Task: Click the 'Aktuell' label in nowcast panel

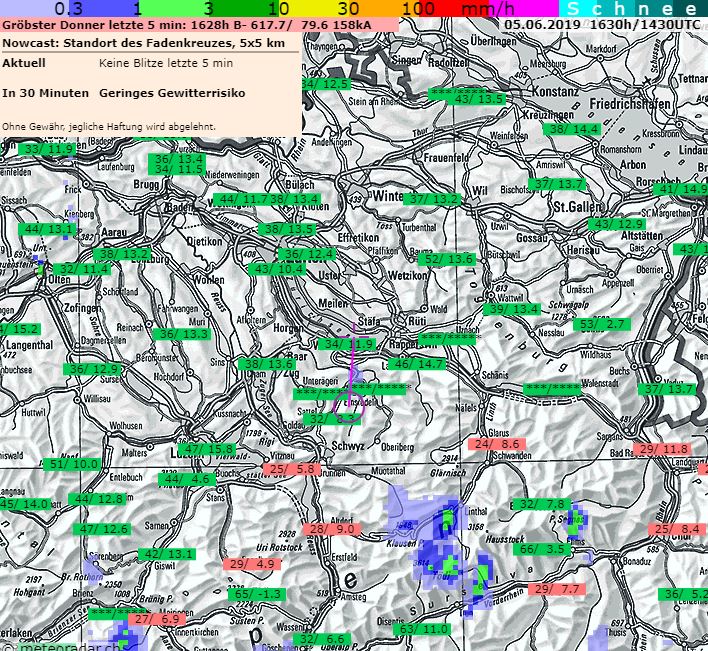Action: click(24, 63)
